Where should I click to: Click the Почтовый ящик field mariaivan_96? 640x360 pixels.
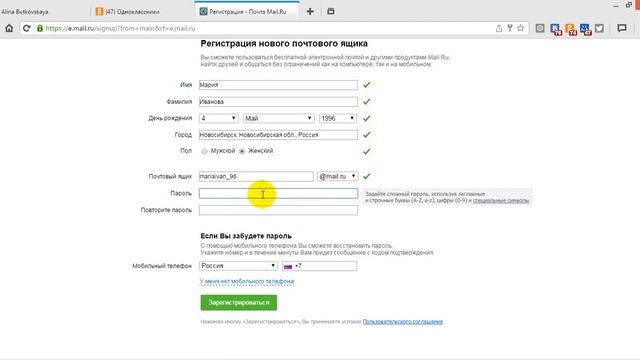tap(256, 176)
